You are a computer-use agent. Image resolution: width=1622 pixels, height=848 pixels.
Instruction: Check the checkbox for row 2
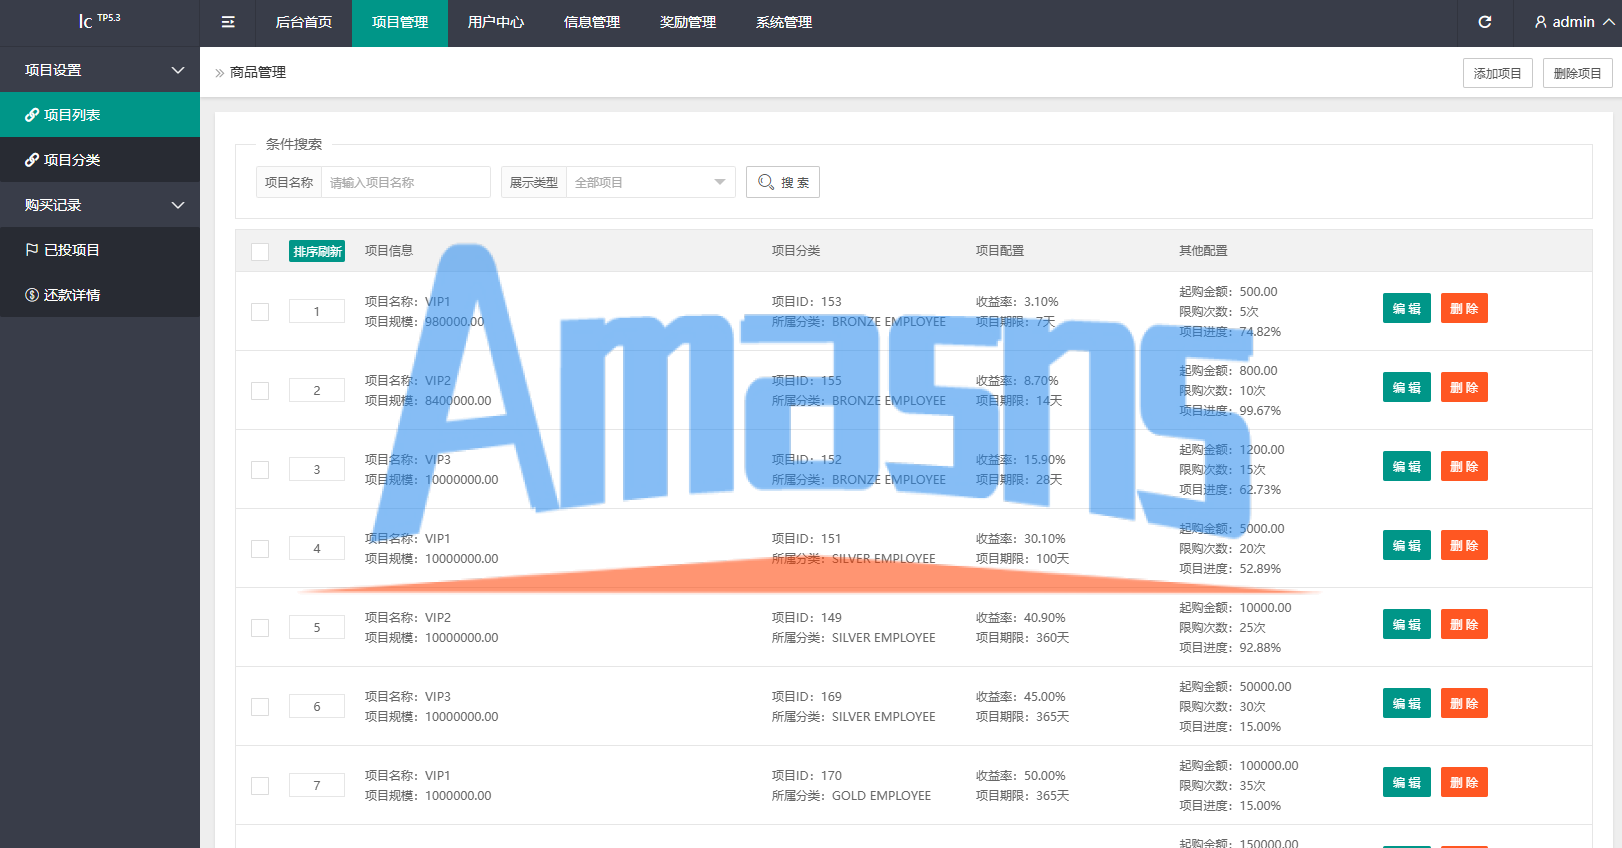(260, 391)
